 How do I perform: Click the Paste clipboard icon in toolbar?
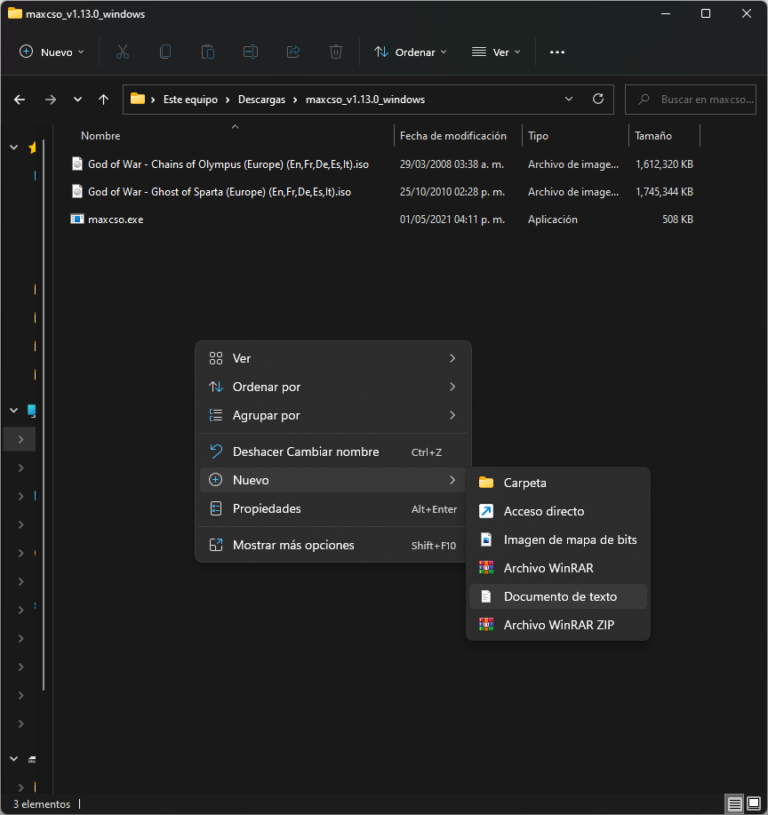click(208, 52)
